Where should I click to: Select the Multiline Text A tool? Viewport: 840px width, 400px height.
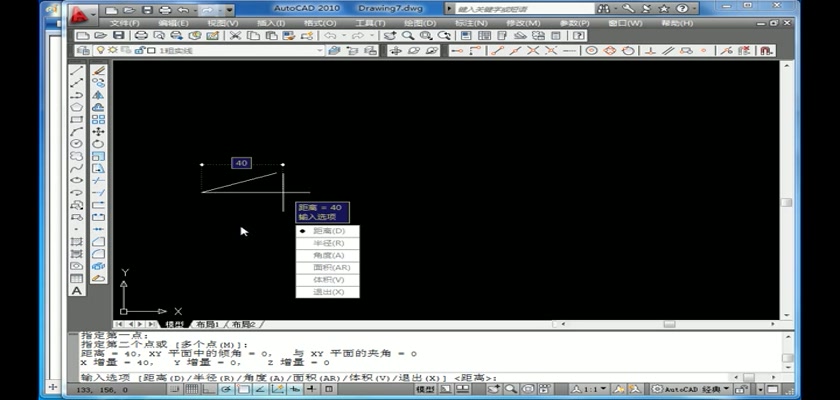[x=77, y=291]
